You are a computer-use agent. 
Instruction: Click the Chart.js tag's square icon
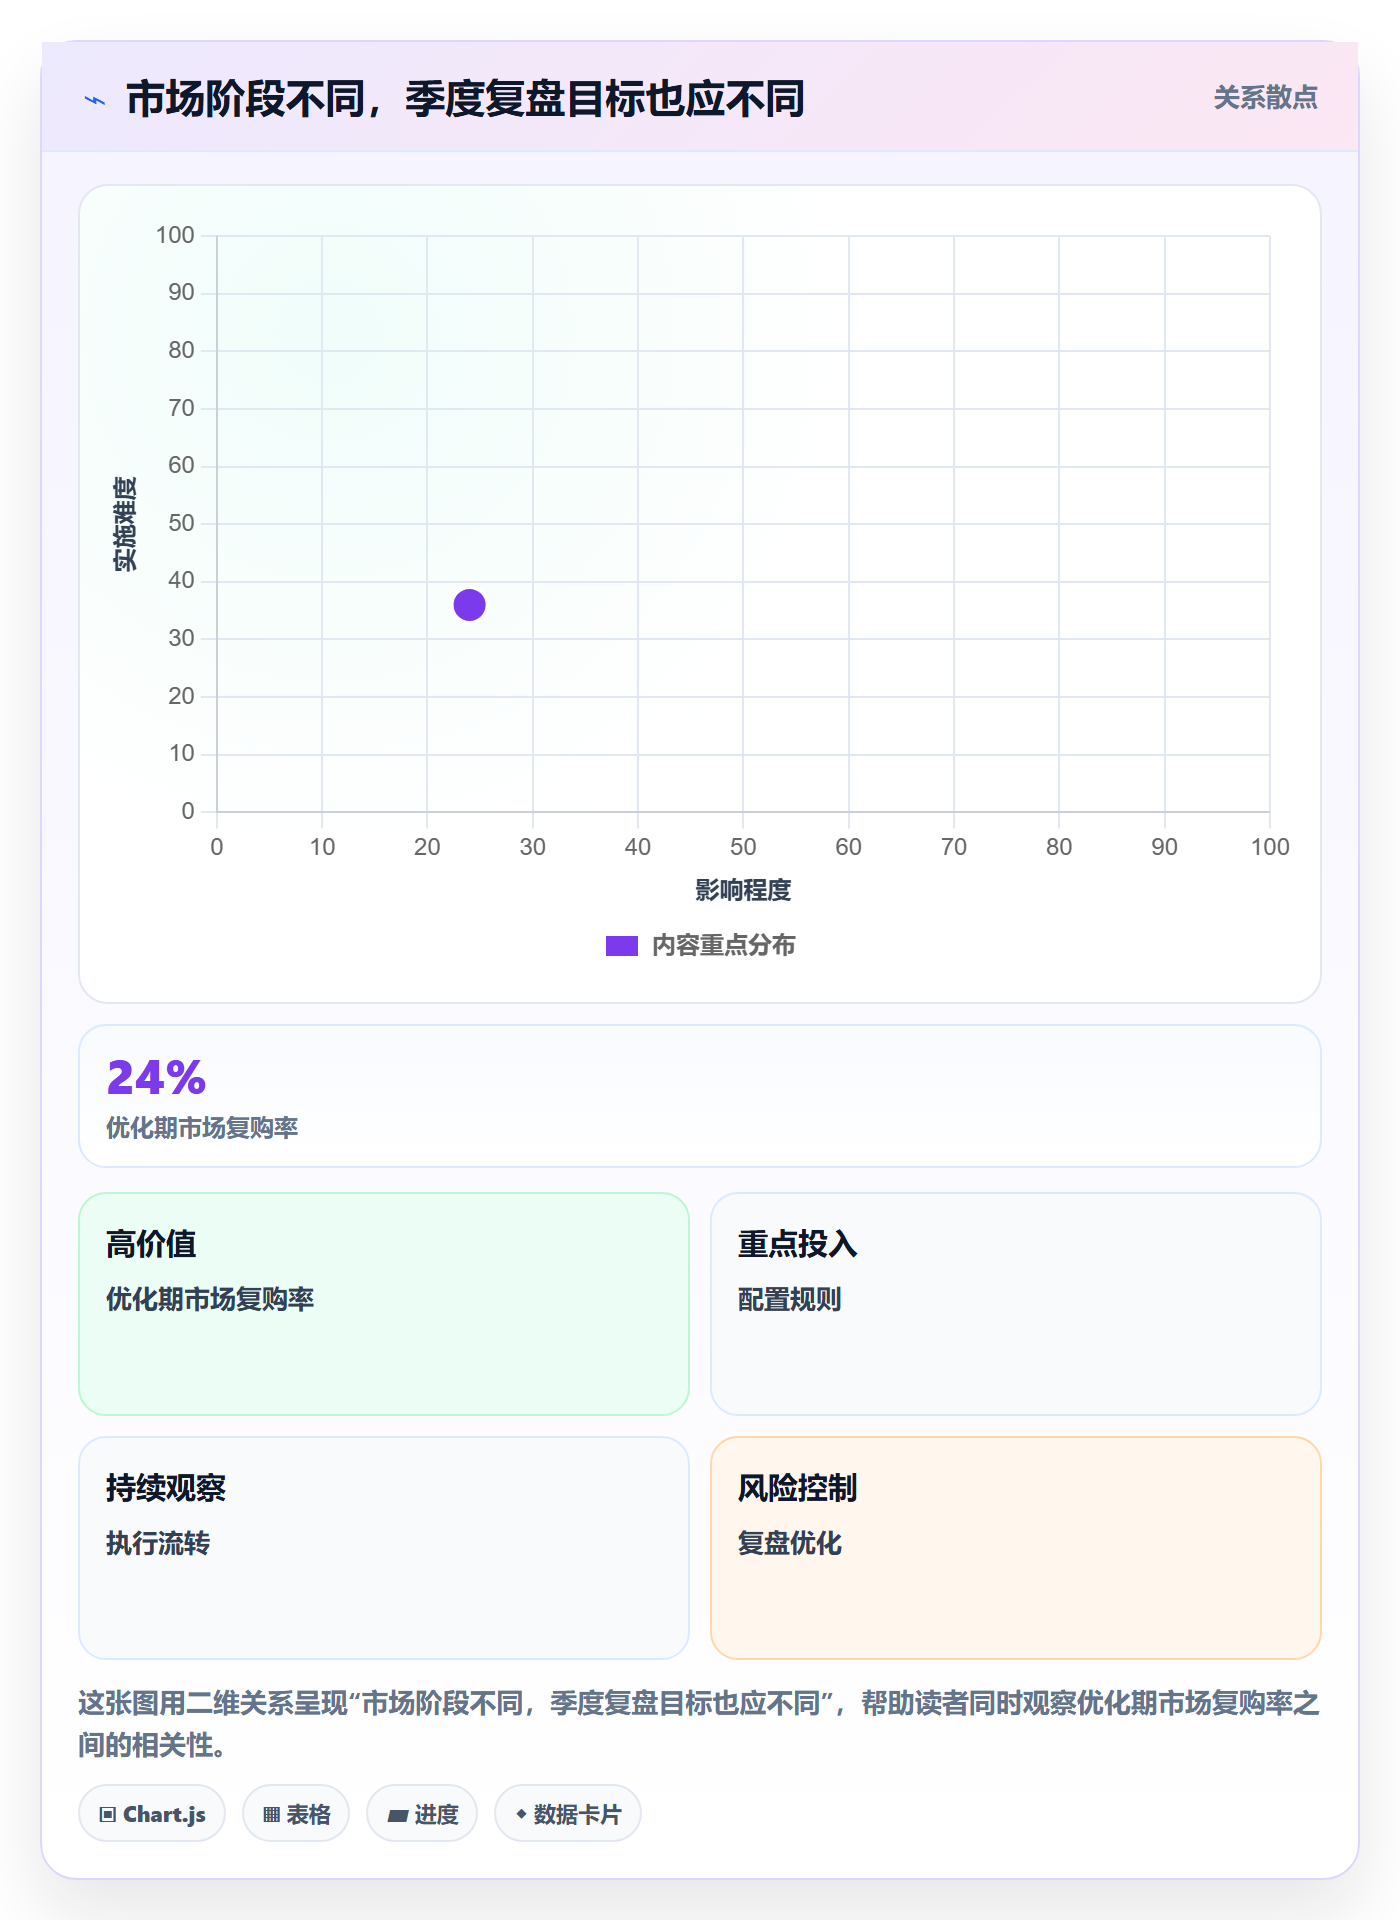point(108,1815)
